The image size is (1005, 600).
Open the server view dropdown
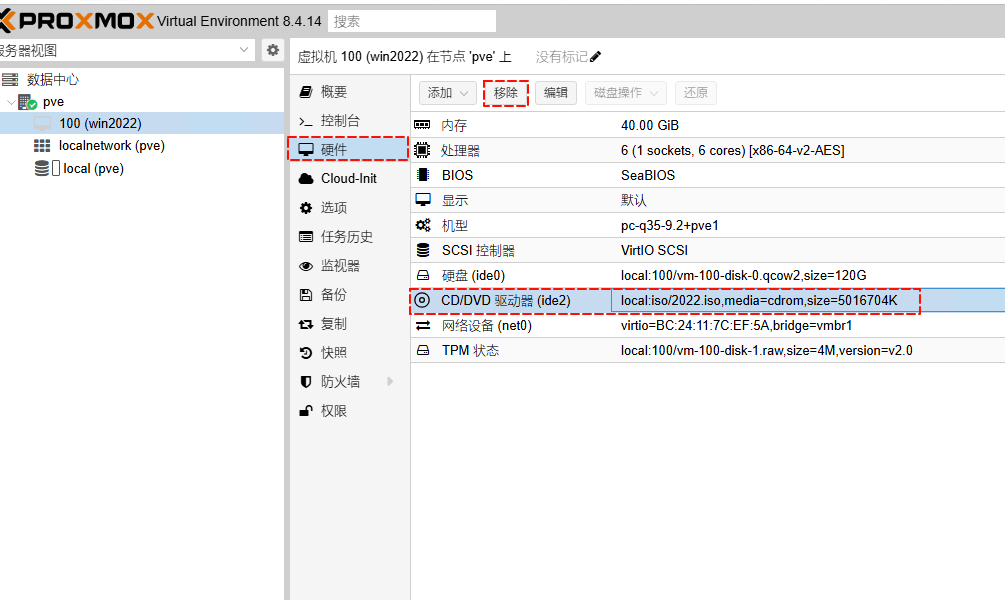tap(245, 50)
